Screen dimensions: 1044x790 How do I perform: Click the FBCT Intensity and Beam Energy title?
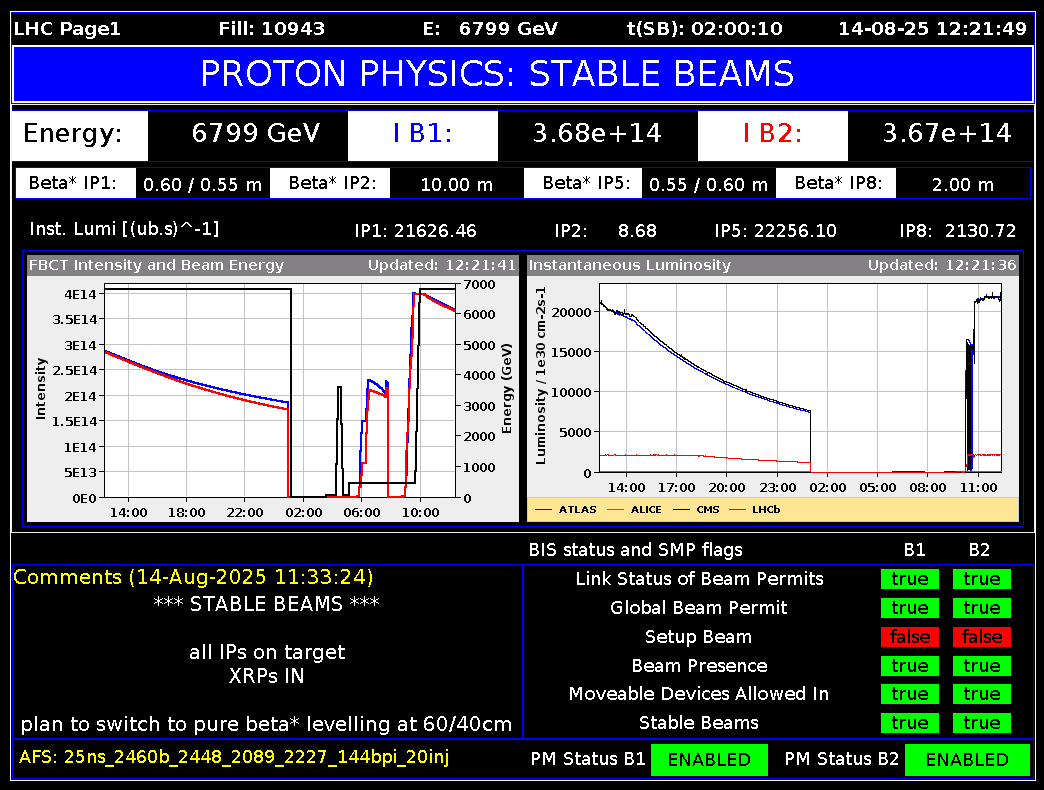[x=156, y=265]
